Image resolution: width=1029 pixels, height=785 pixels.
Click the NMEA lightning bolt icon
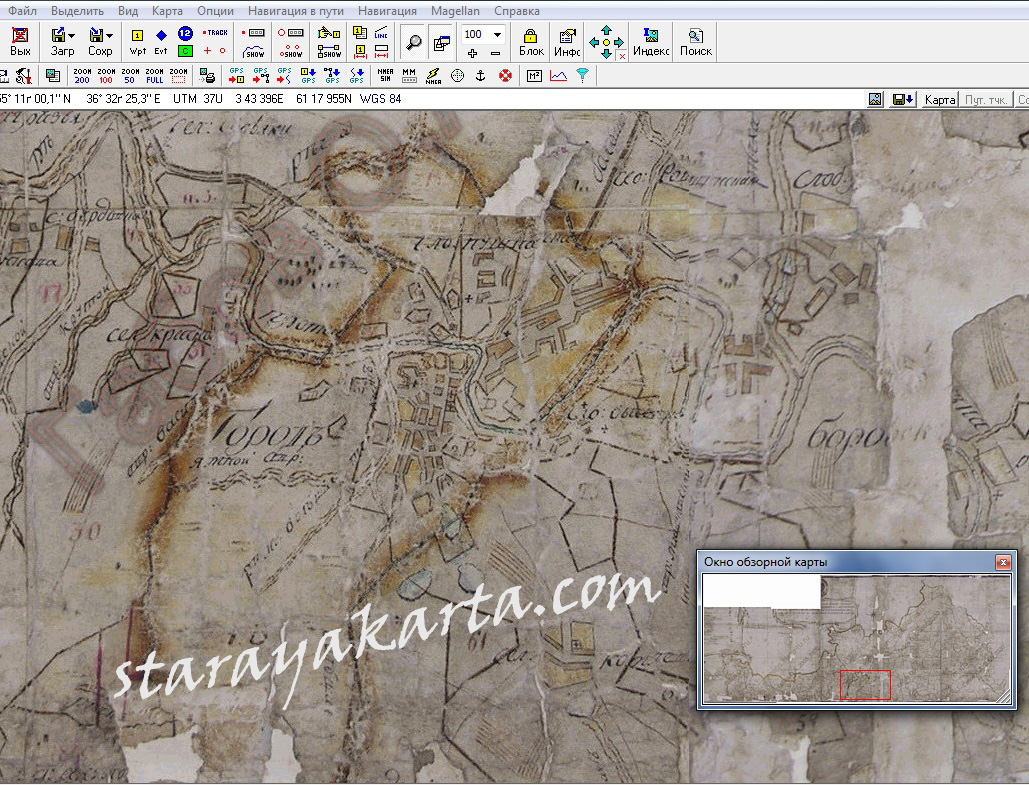(x=433, y=76)
